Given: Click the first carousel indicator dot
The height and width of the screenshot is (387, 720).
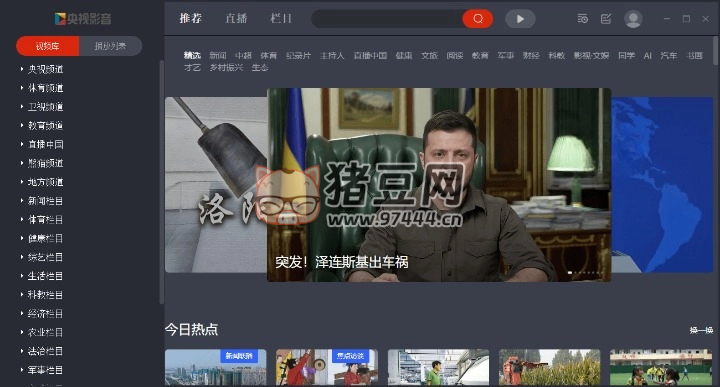Looking at the screenshot, I should [x=570, y=273].
